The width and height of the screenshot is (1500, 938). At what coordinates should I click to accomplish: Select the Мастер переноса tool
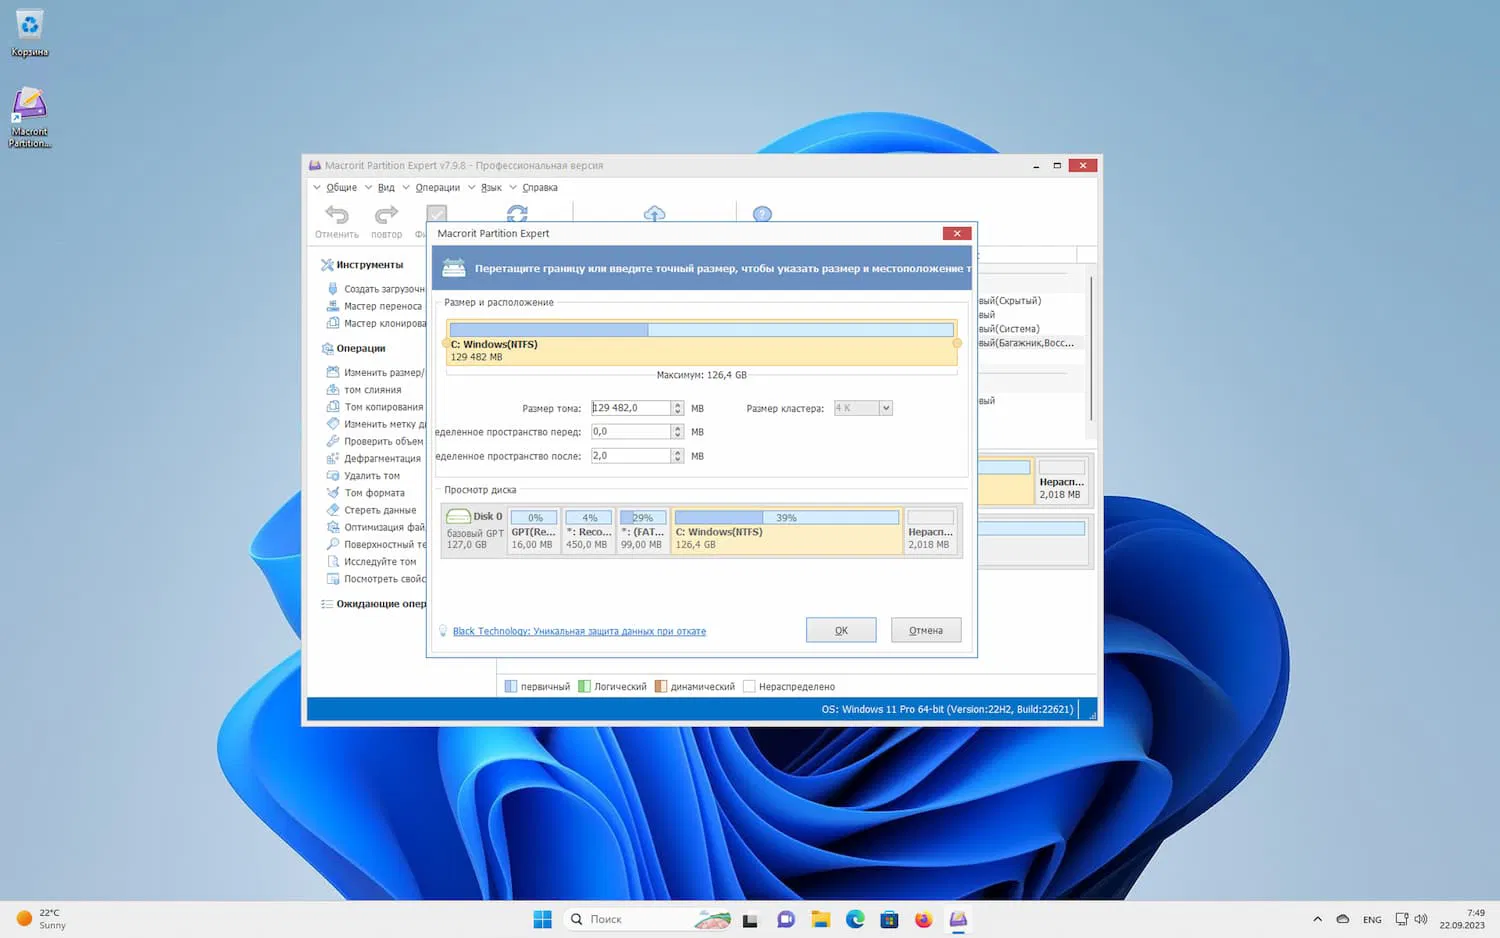383,306
